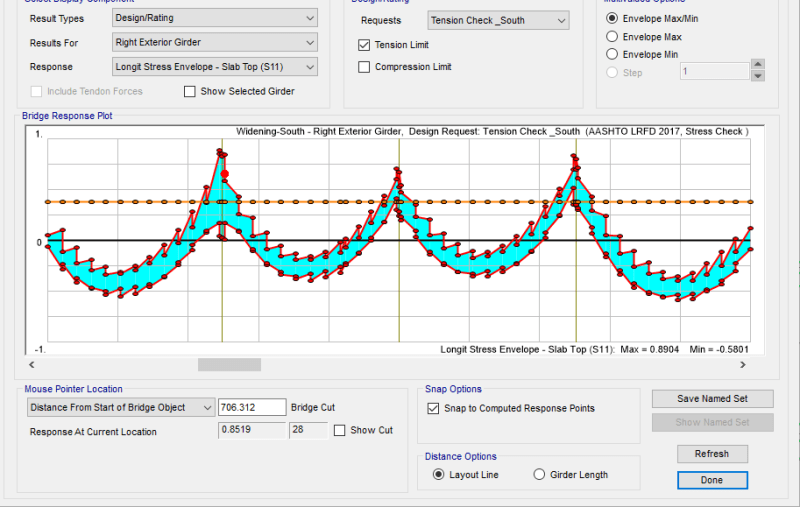Expand Distance From Start of Bridge Object dropdown

click(x=121, y=408)
